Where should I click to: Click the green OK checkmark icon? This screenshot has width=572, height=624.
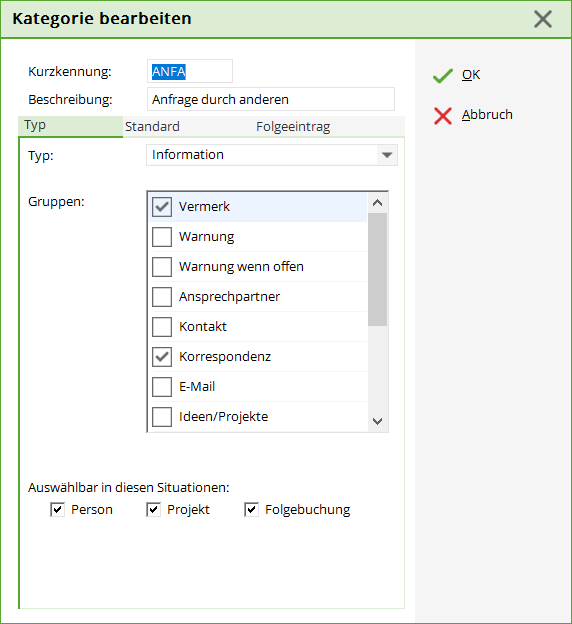coord(443,76)
